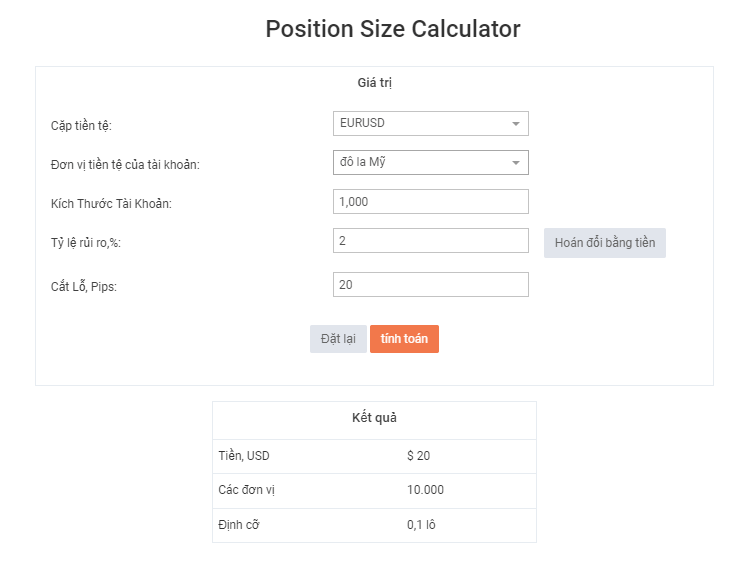Click the Các đơn vị result label
The height and width of the screenshot is (563, 750).
tap(246, 490)
